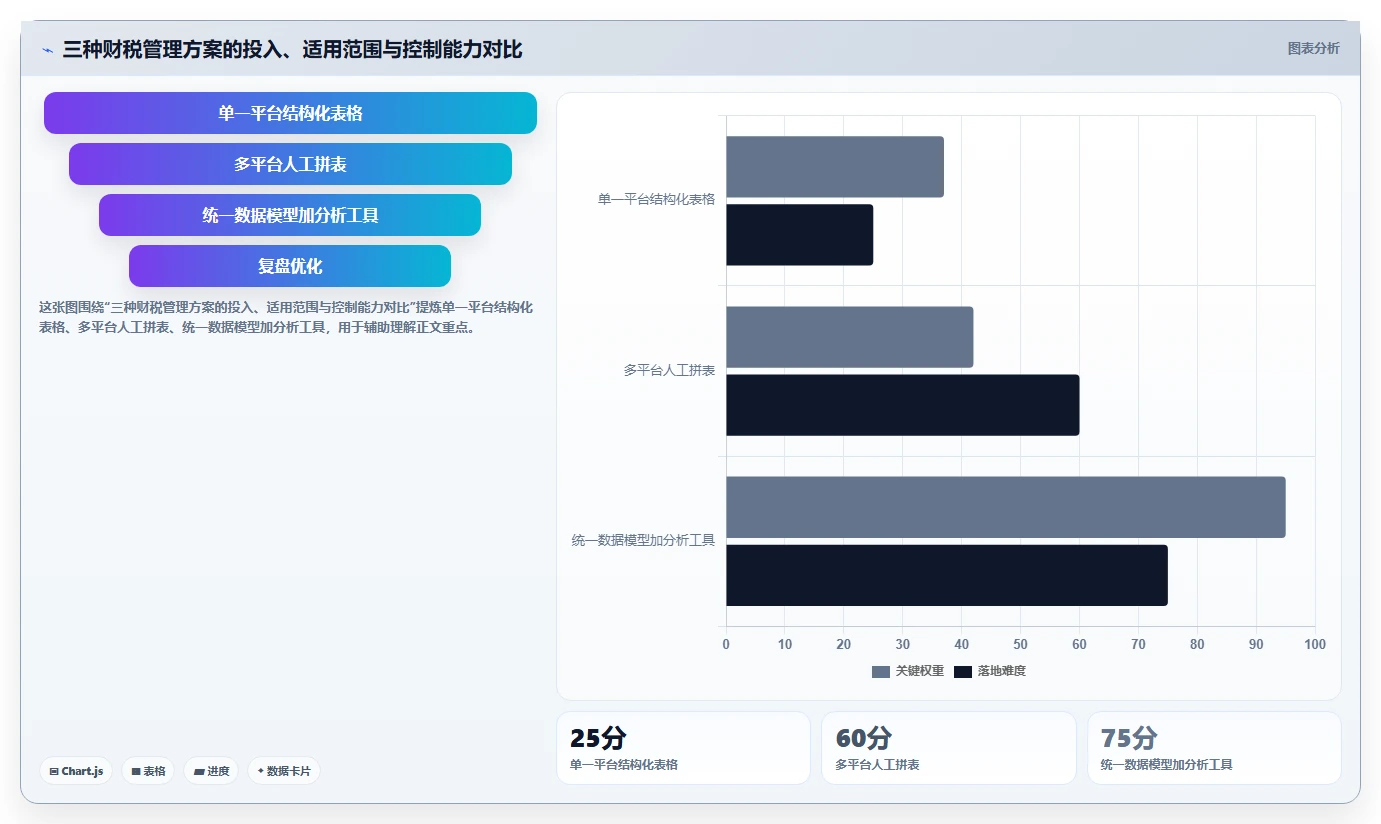Viewport: 1381px width, 824px height.
Task: Toggle the 落地难度 legend item
Action: (990, 671)
